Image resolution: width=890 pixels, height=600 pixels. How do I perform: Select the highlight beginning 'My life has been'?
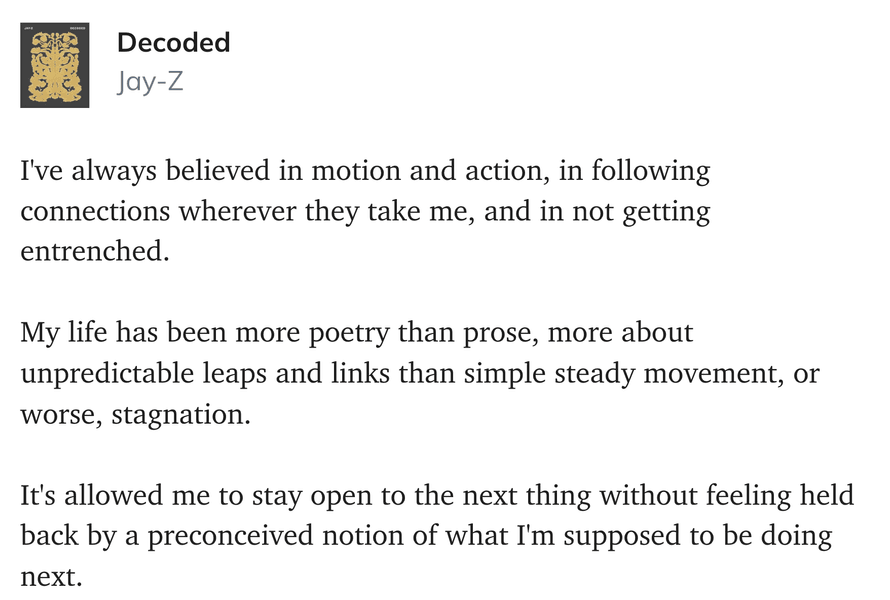point(420,373)
